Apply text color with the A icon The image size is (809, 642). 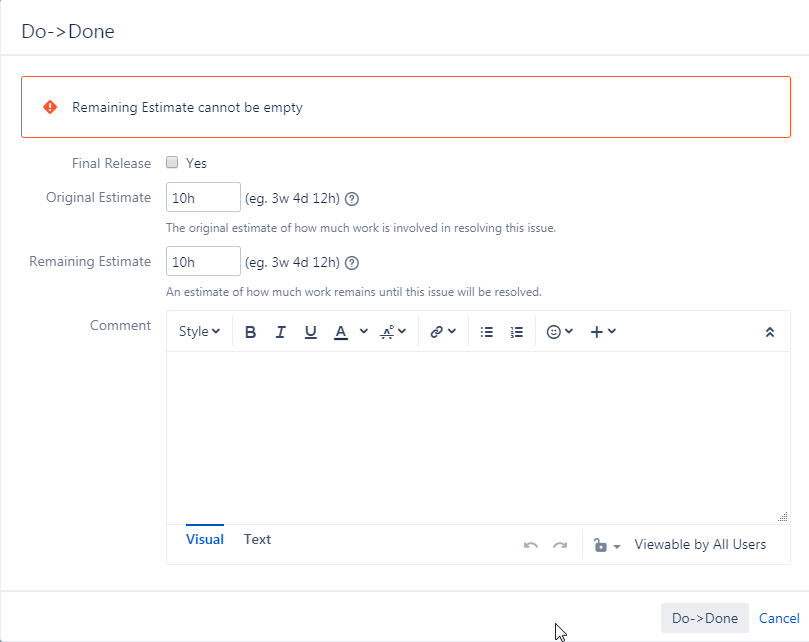pos(341,332)
